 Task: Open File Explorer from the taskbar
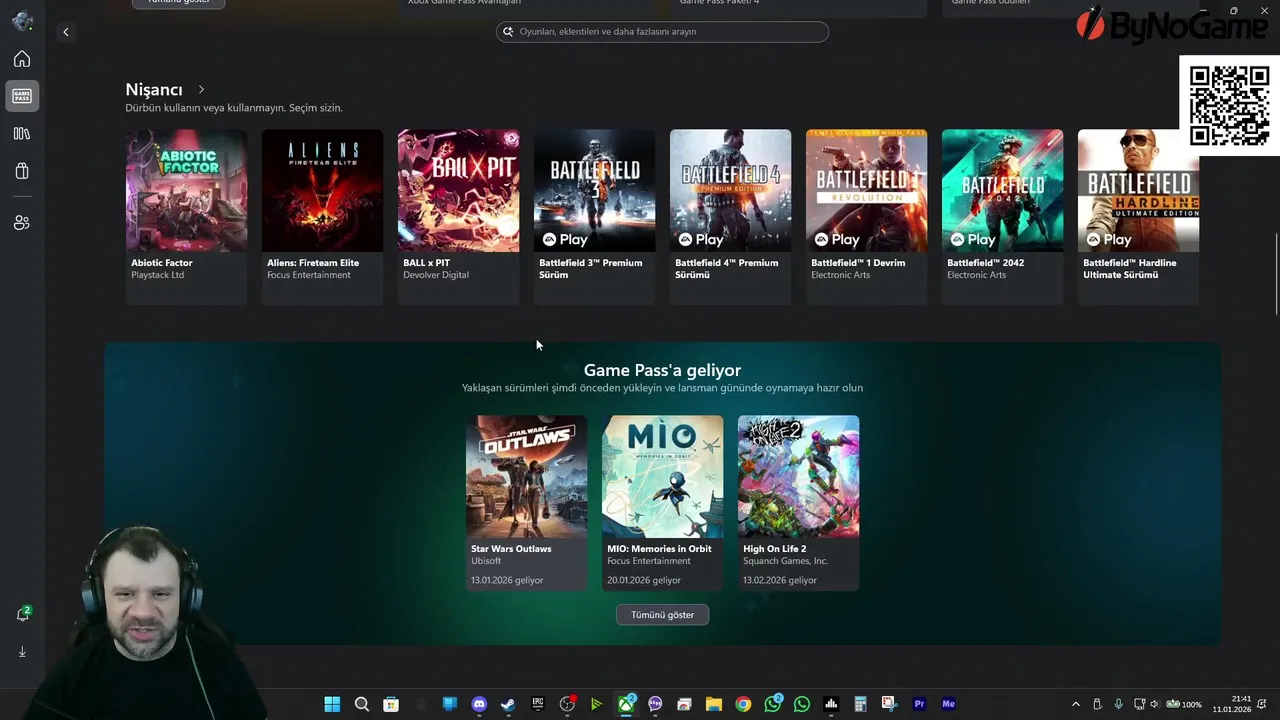point(714,704)
